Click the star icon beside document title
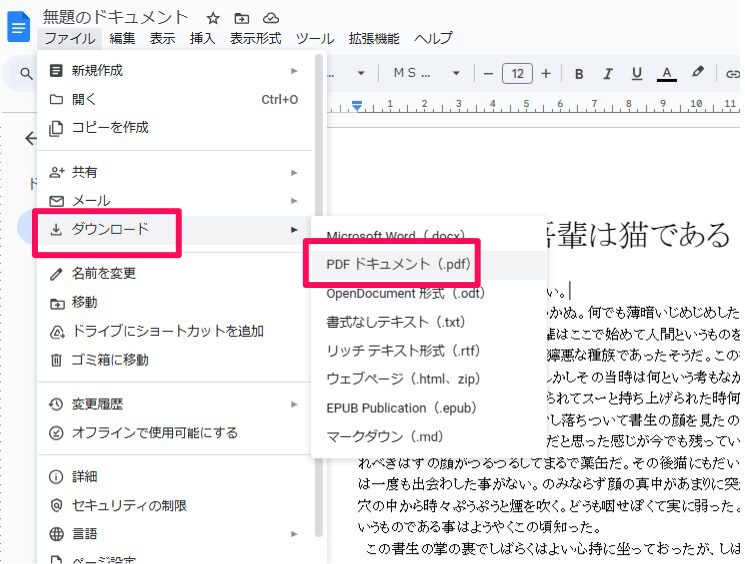The width and height of the screenshot is (745, 564). coord(213,18)
